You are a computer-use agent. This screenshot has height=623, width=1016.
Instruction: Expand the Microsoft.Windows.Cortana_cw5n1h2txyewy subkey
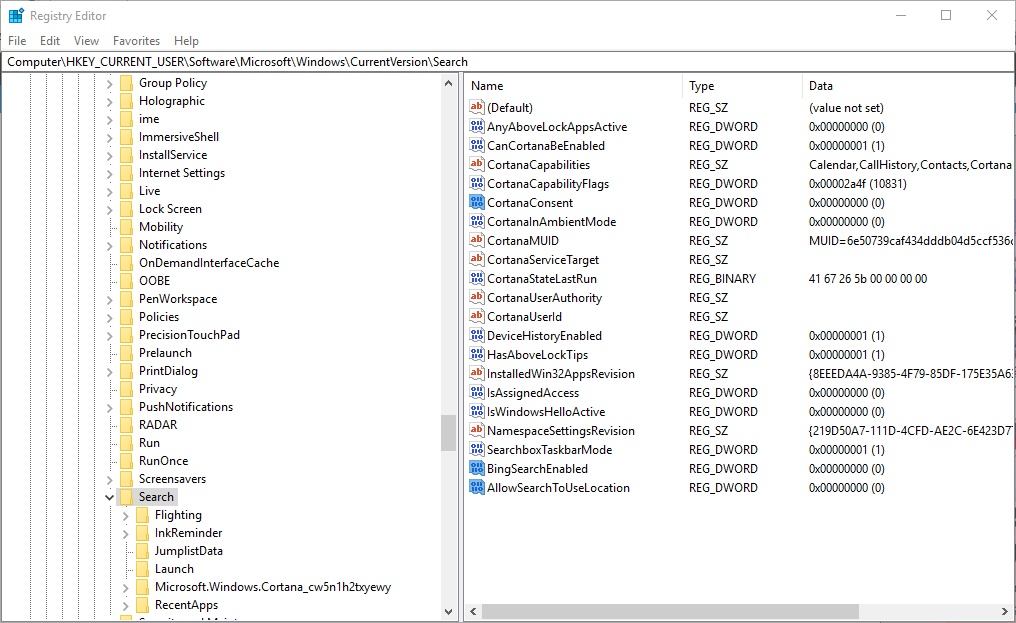(126, 588)
